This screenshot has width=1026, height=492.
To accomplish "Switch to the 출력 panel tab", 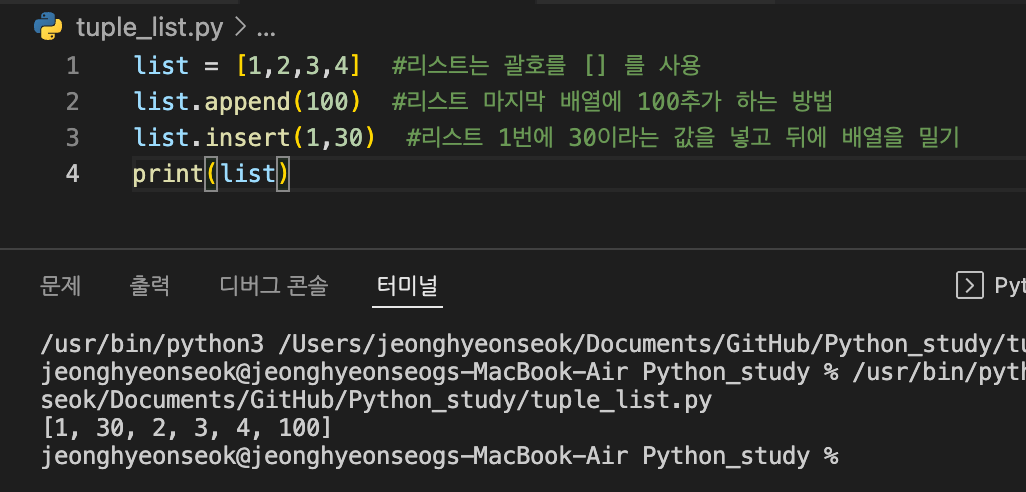I will point(150,286).
